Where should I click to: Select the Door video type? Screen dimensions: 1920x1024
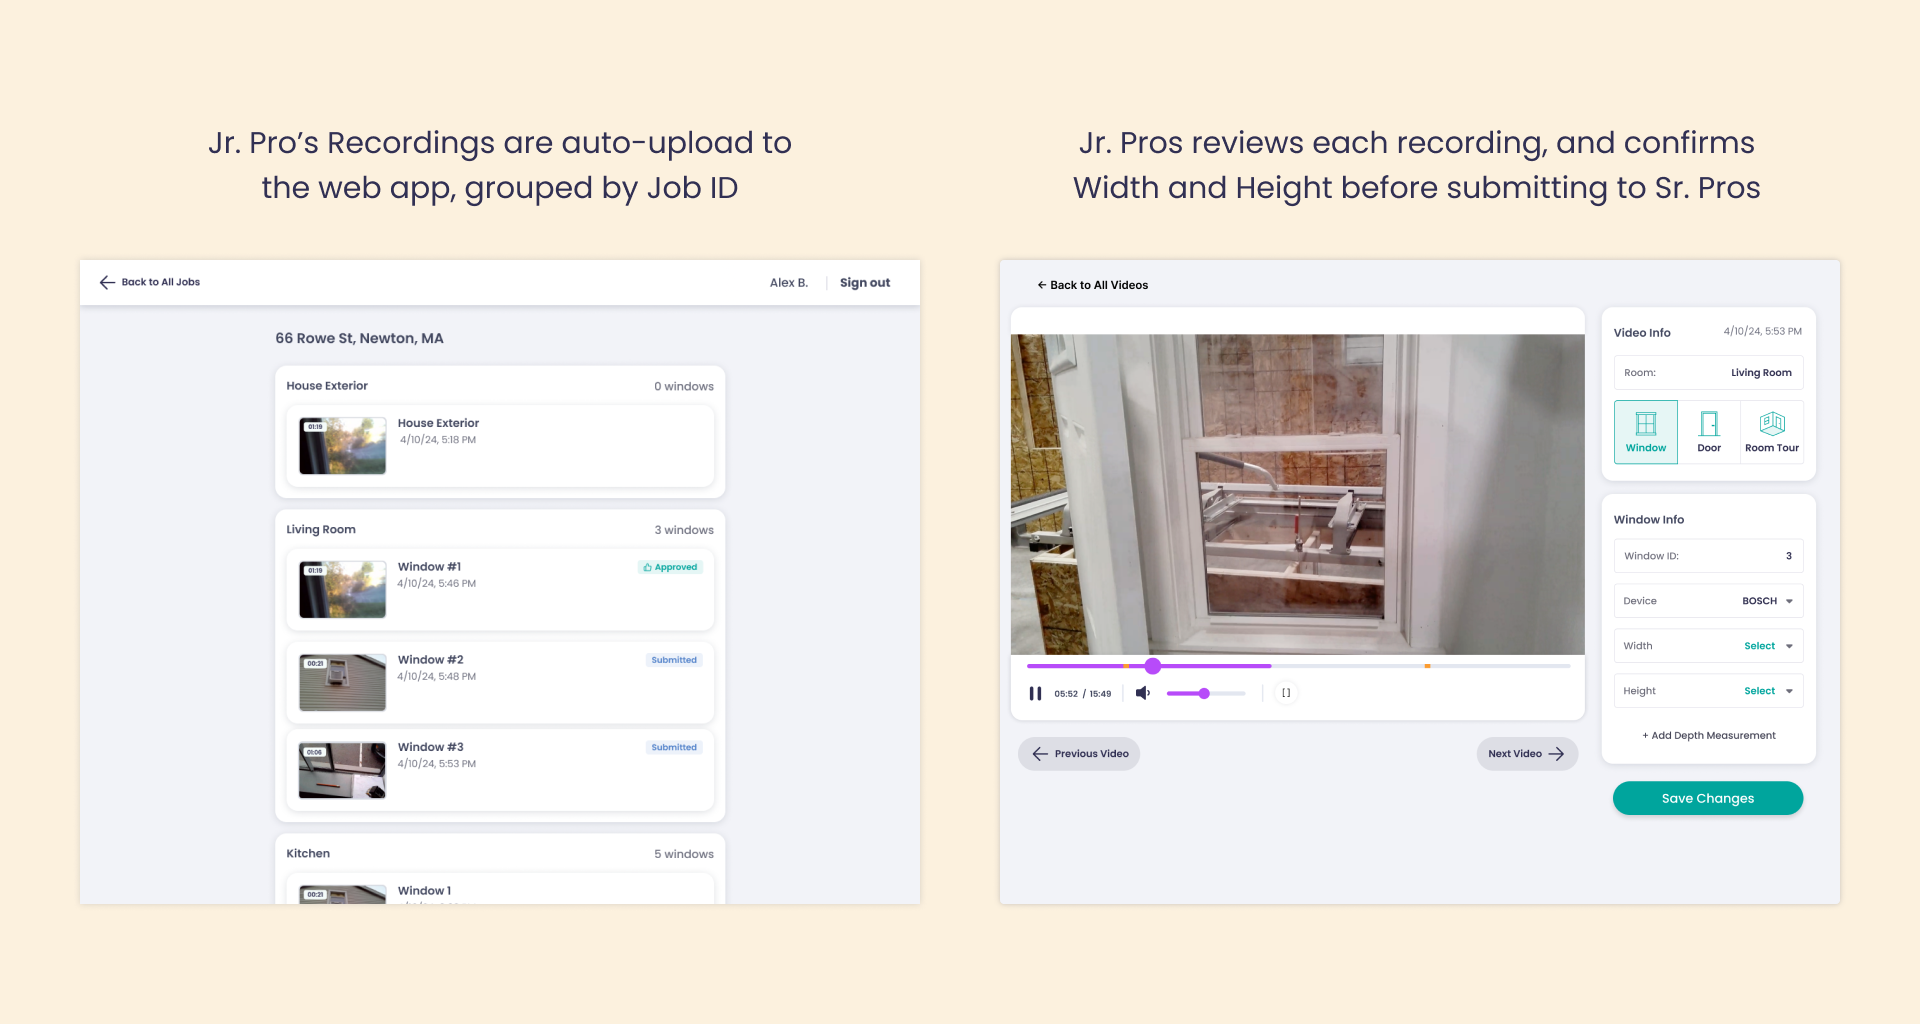[x=1709, y=432]
